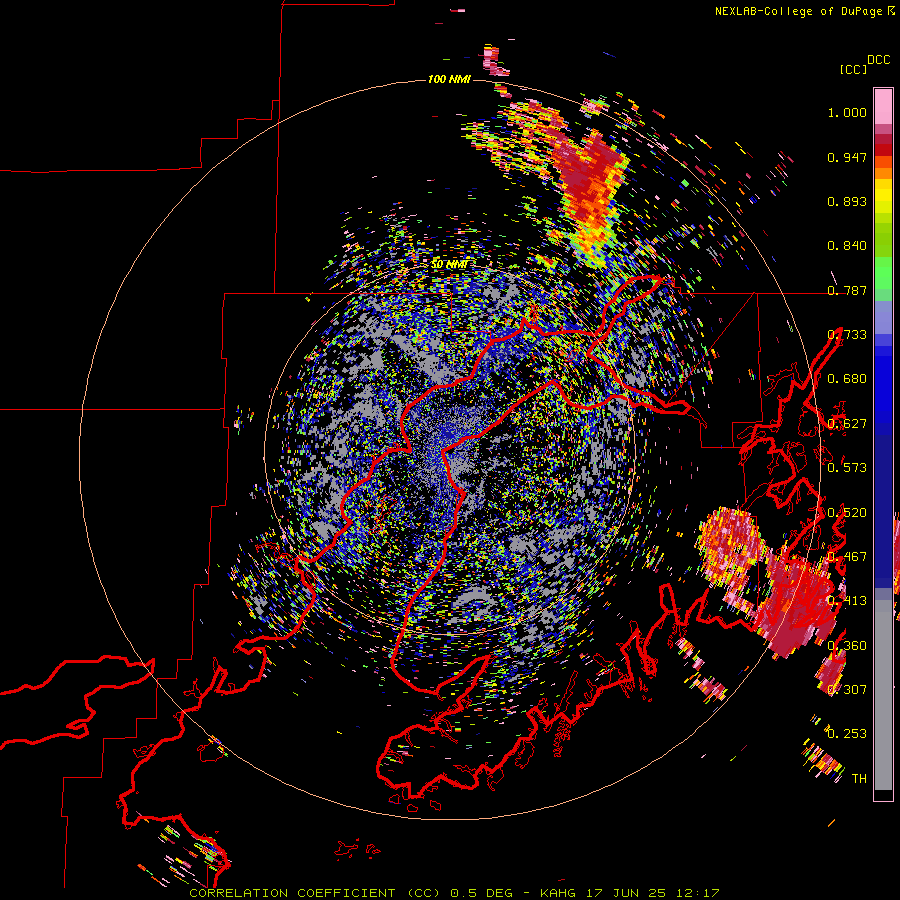Pick the light pink swatch beside 1.000

[883, 106]
